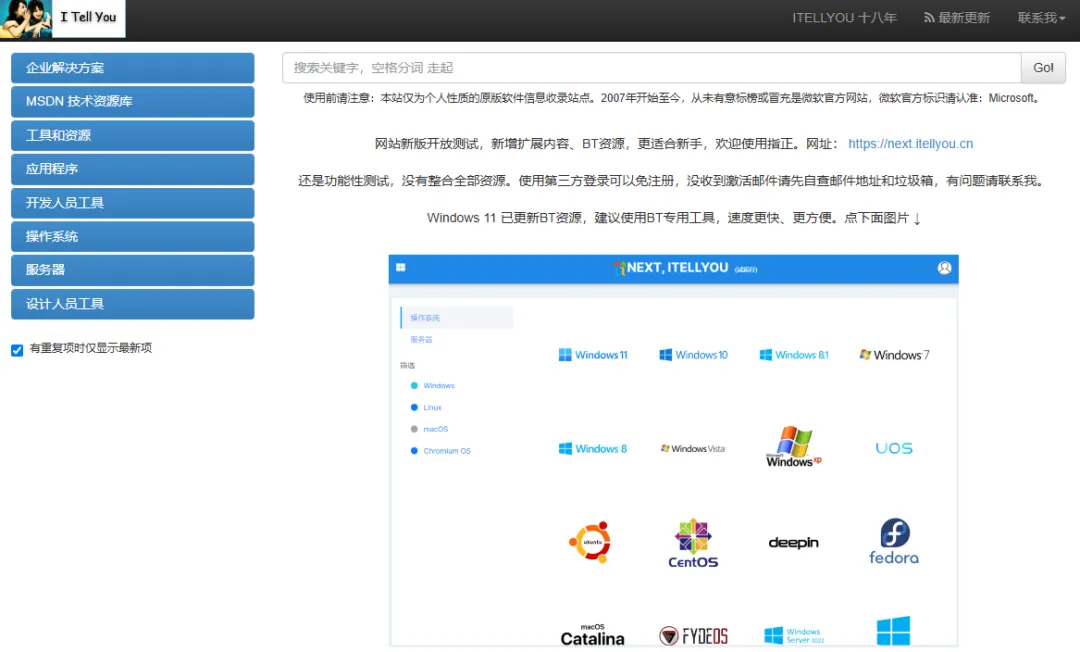The image size is (1080, 652).
Task: Click the macOS Catalina logo
Action: tap(592, 635)
